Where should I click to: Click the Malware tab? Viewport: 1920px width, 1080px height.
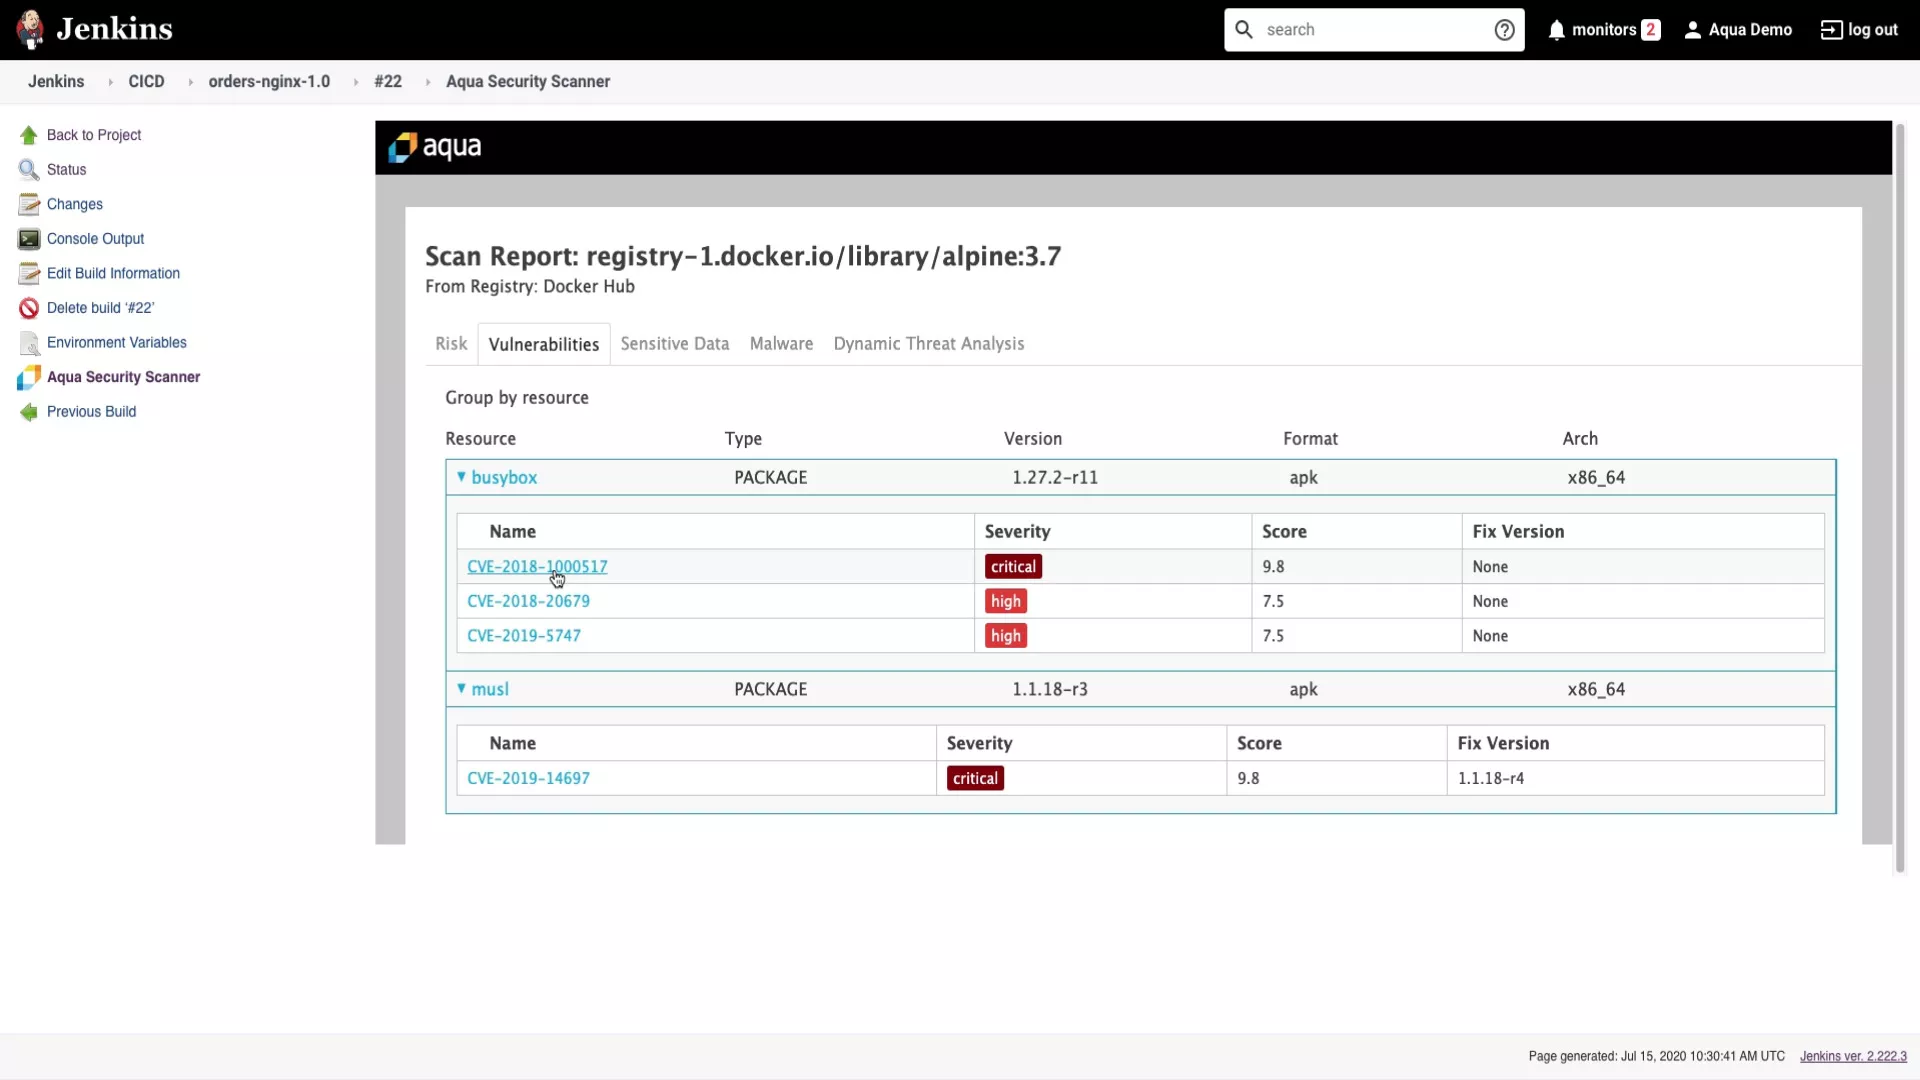(781, 343)
